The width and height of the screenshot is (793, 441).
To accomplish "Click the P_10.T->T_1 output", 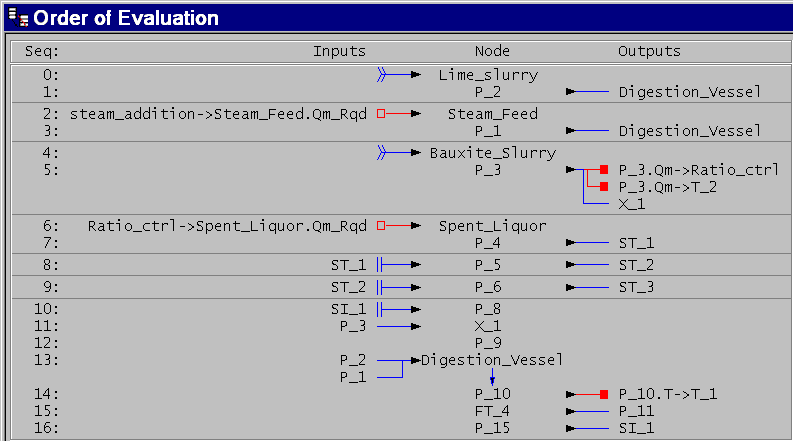I will coord(668,394).
